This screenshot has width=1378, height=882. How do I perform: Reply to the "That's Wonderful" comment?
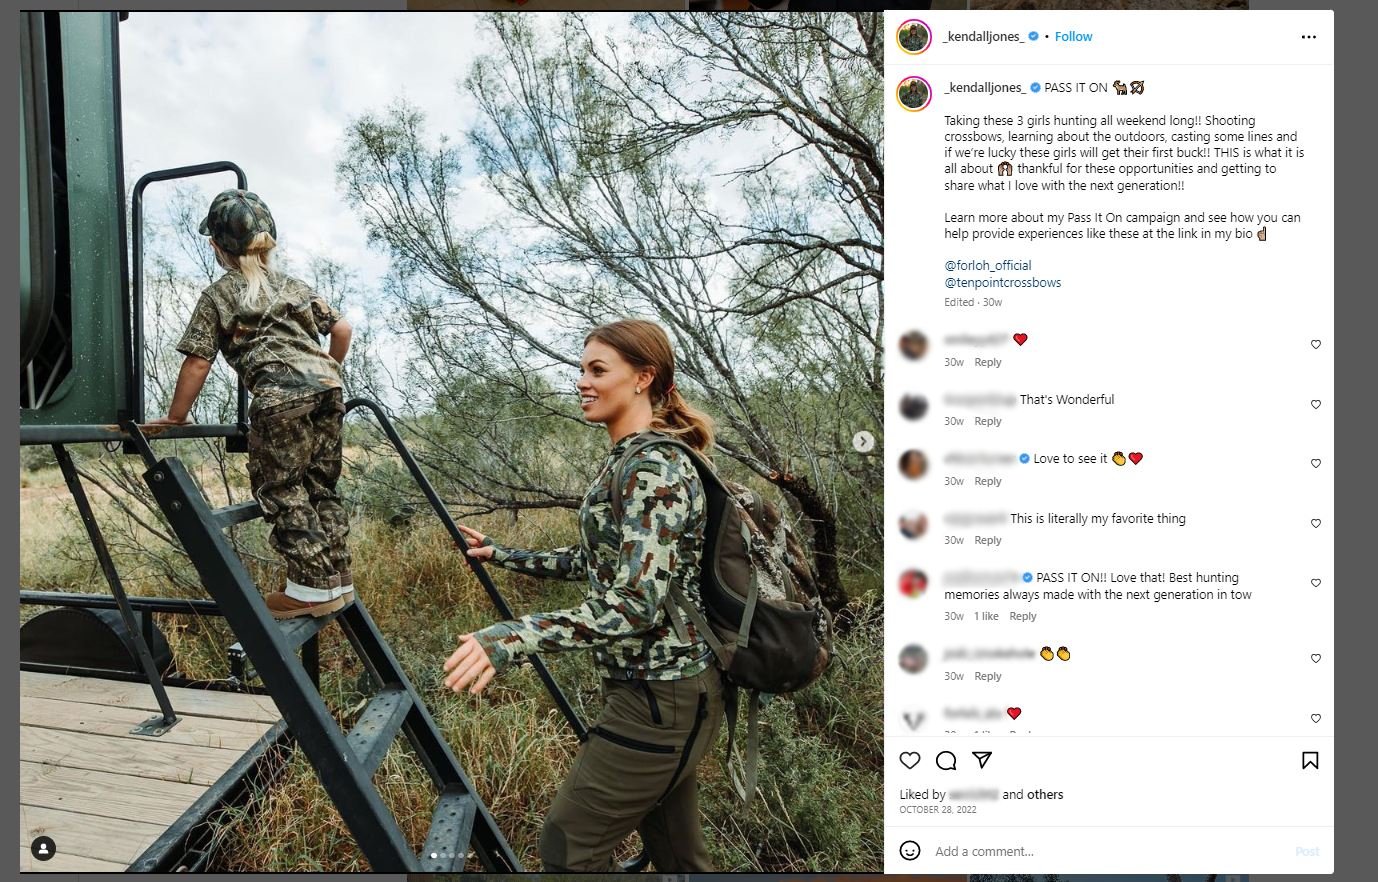pos(988,422)
